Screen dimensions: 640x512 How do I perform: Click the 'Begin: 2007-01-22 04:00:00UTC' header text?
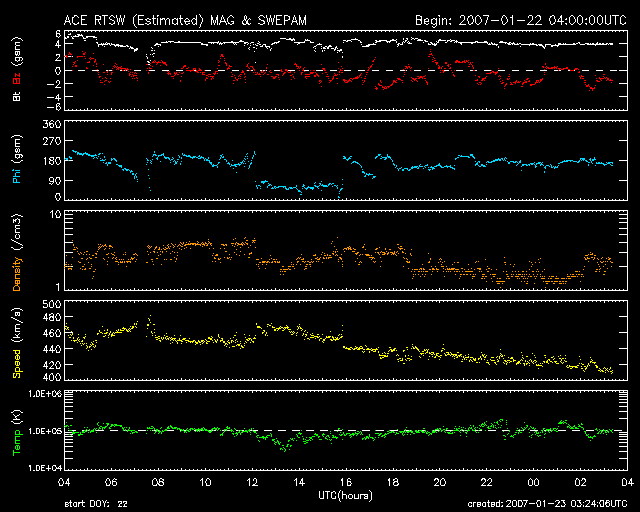pyautogui.click(x=521, y=20)
